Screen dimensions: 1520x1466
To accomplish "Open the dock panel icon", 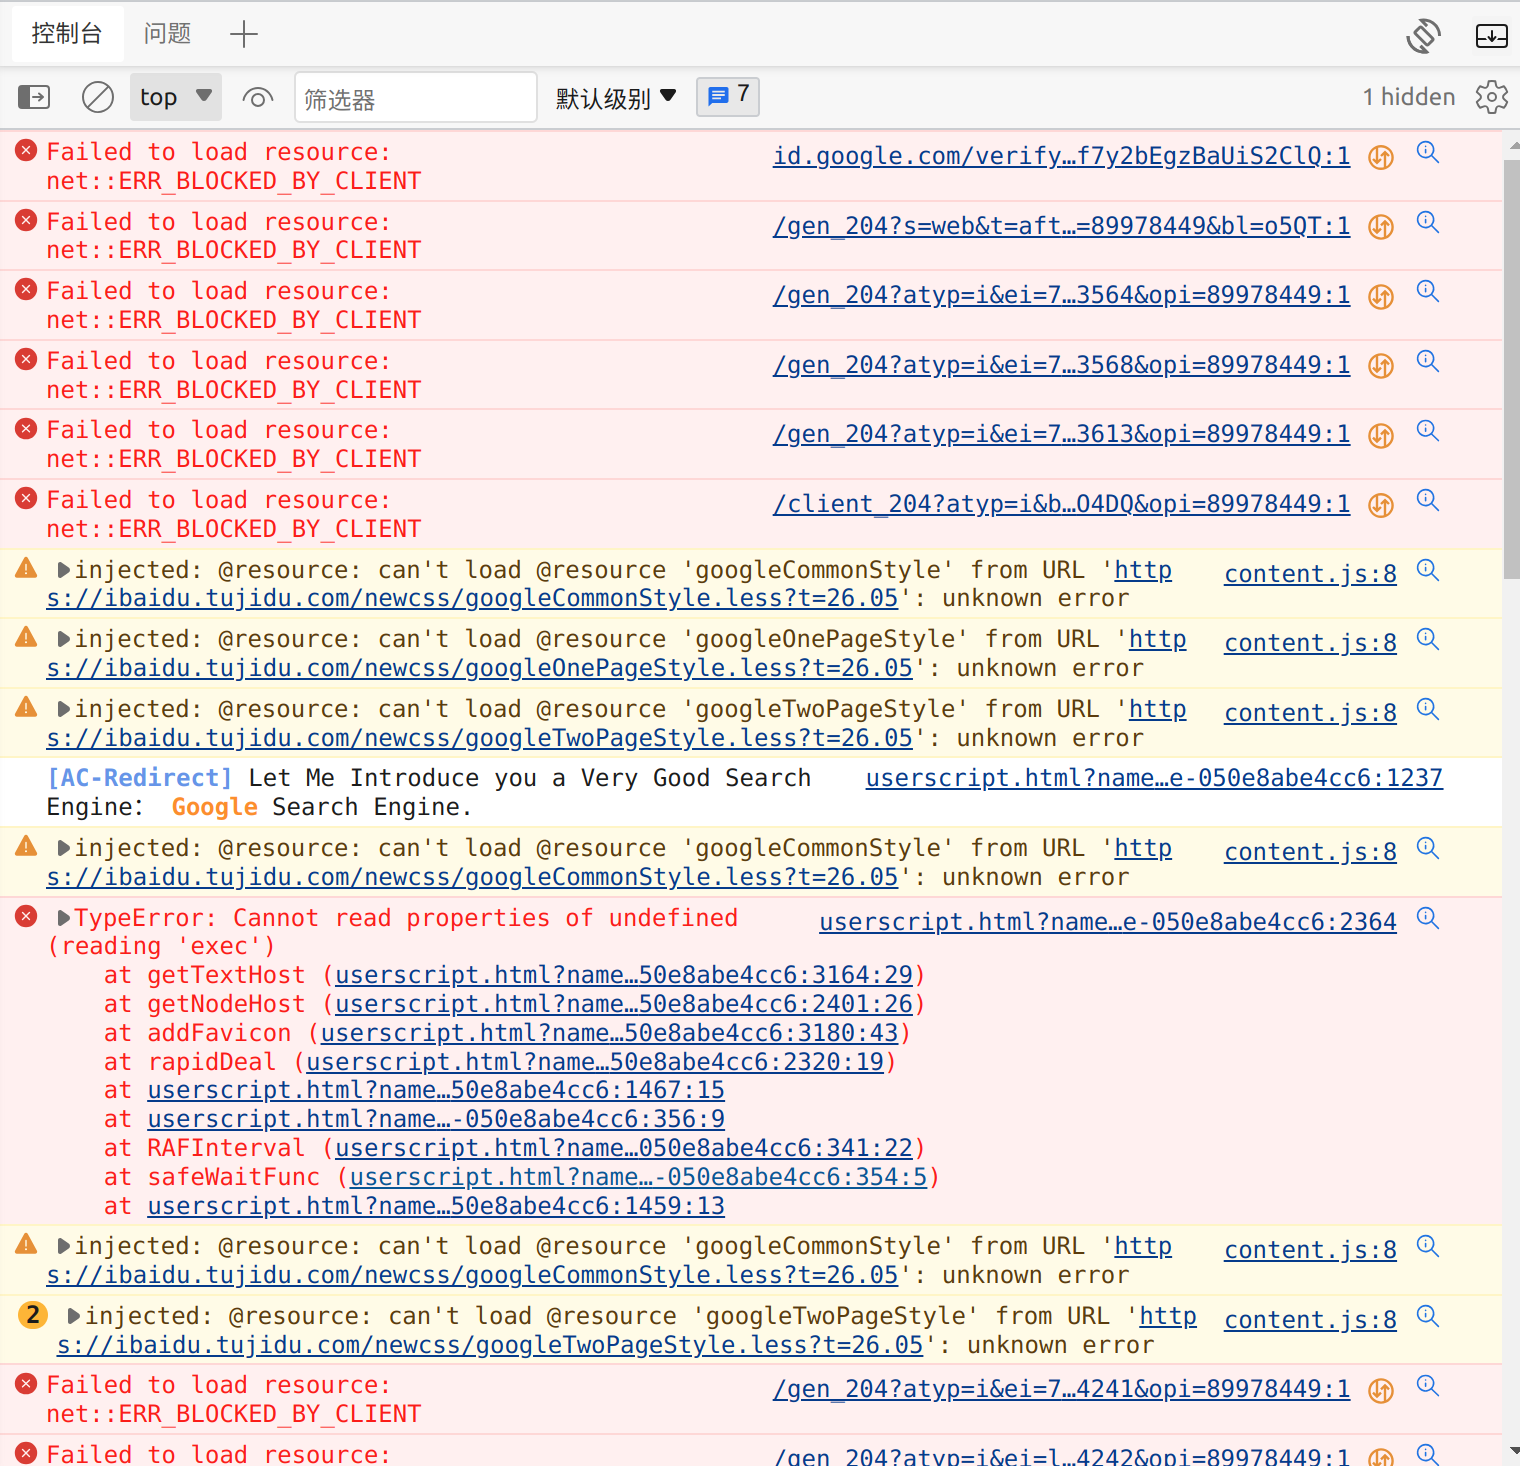I will [x=1491, y=35].
